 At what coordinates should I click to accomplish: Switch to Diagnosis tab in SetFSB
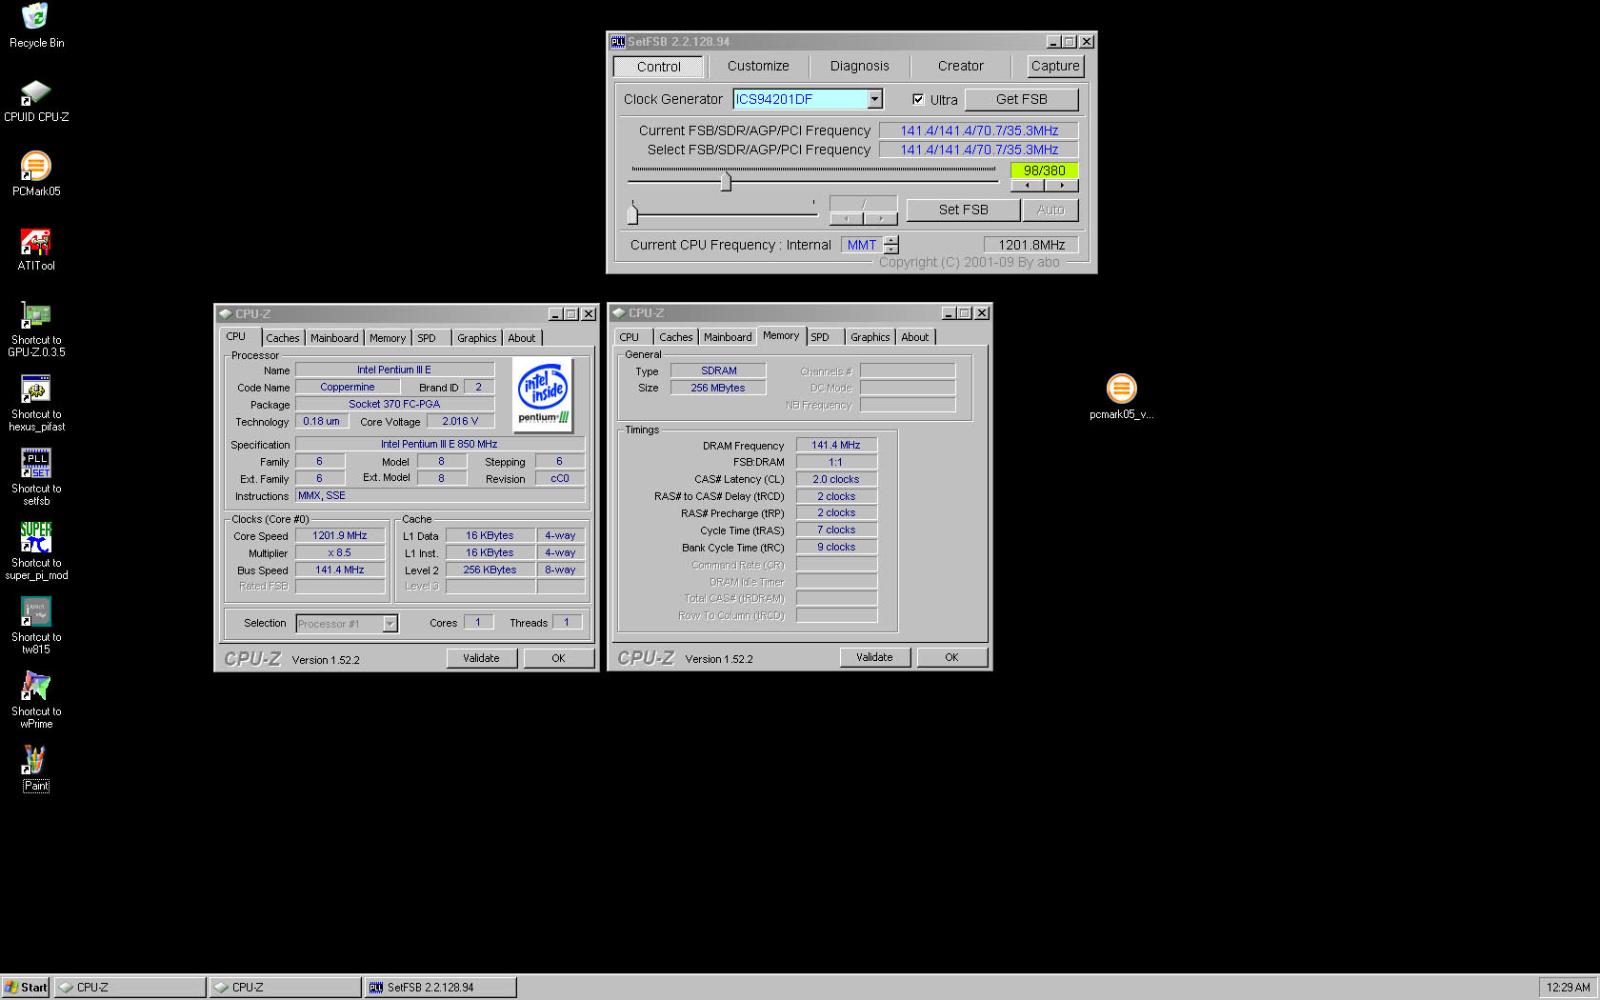[859, 66]
